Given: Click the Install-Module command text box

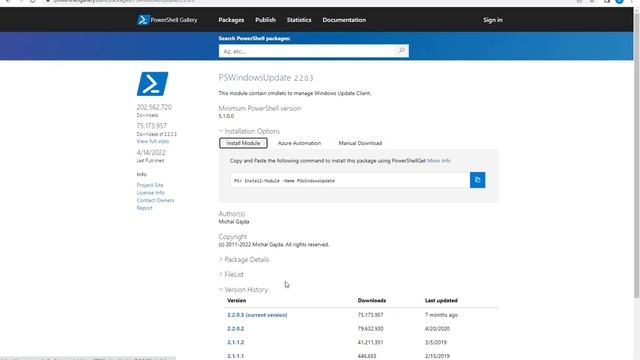Looking at the screenshot, I should pyautogui.click(x=350, y=180).
